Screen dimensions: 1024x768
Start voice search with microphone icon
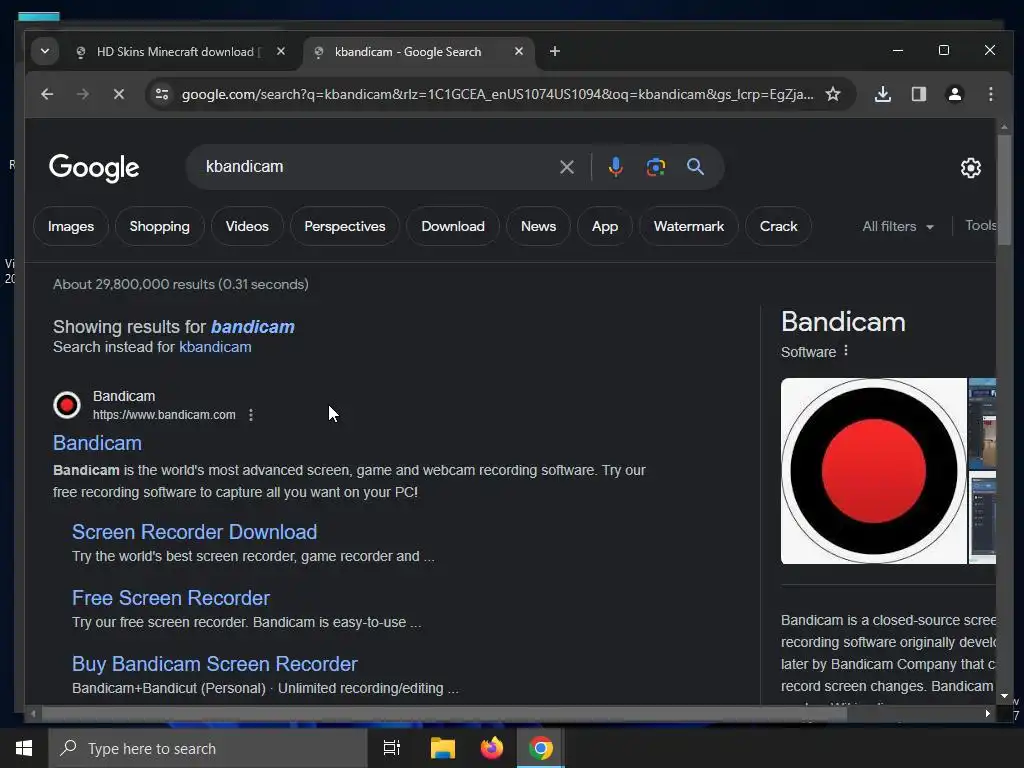tap(615, 167)
